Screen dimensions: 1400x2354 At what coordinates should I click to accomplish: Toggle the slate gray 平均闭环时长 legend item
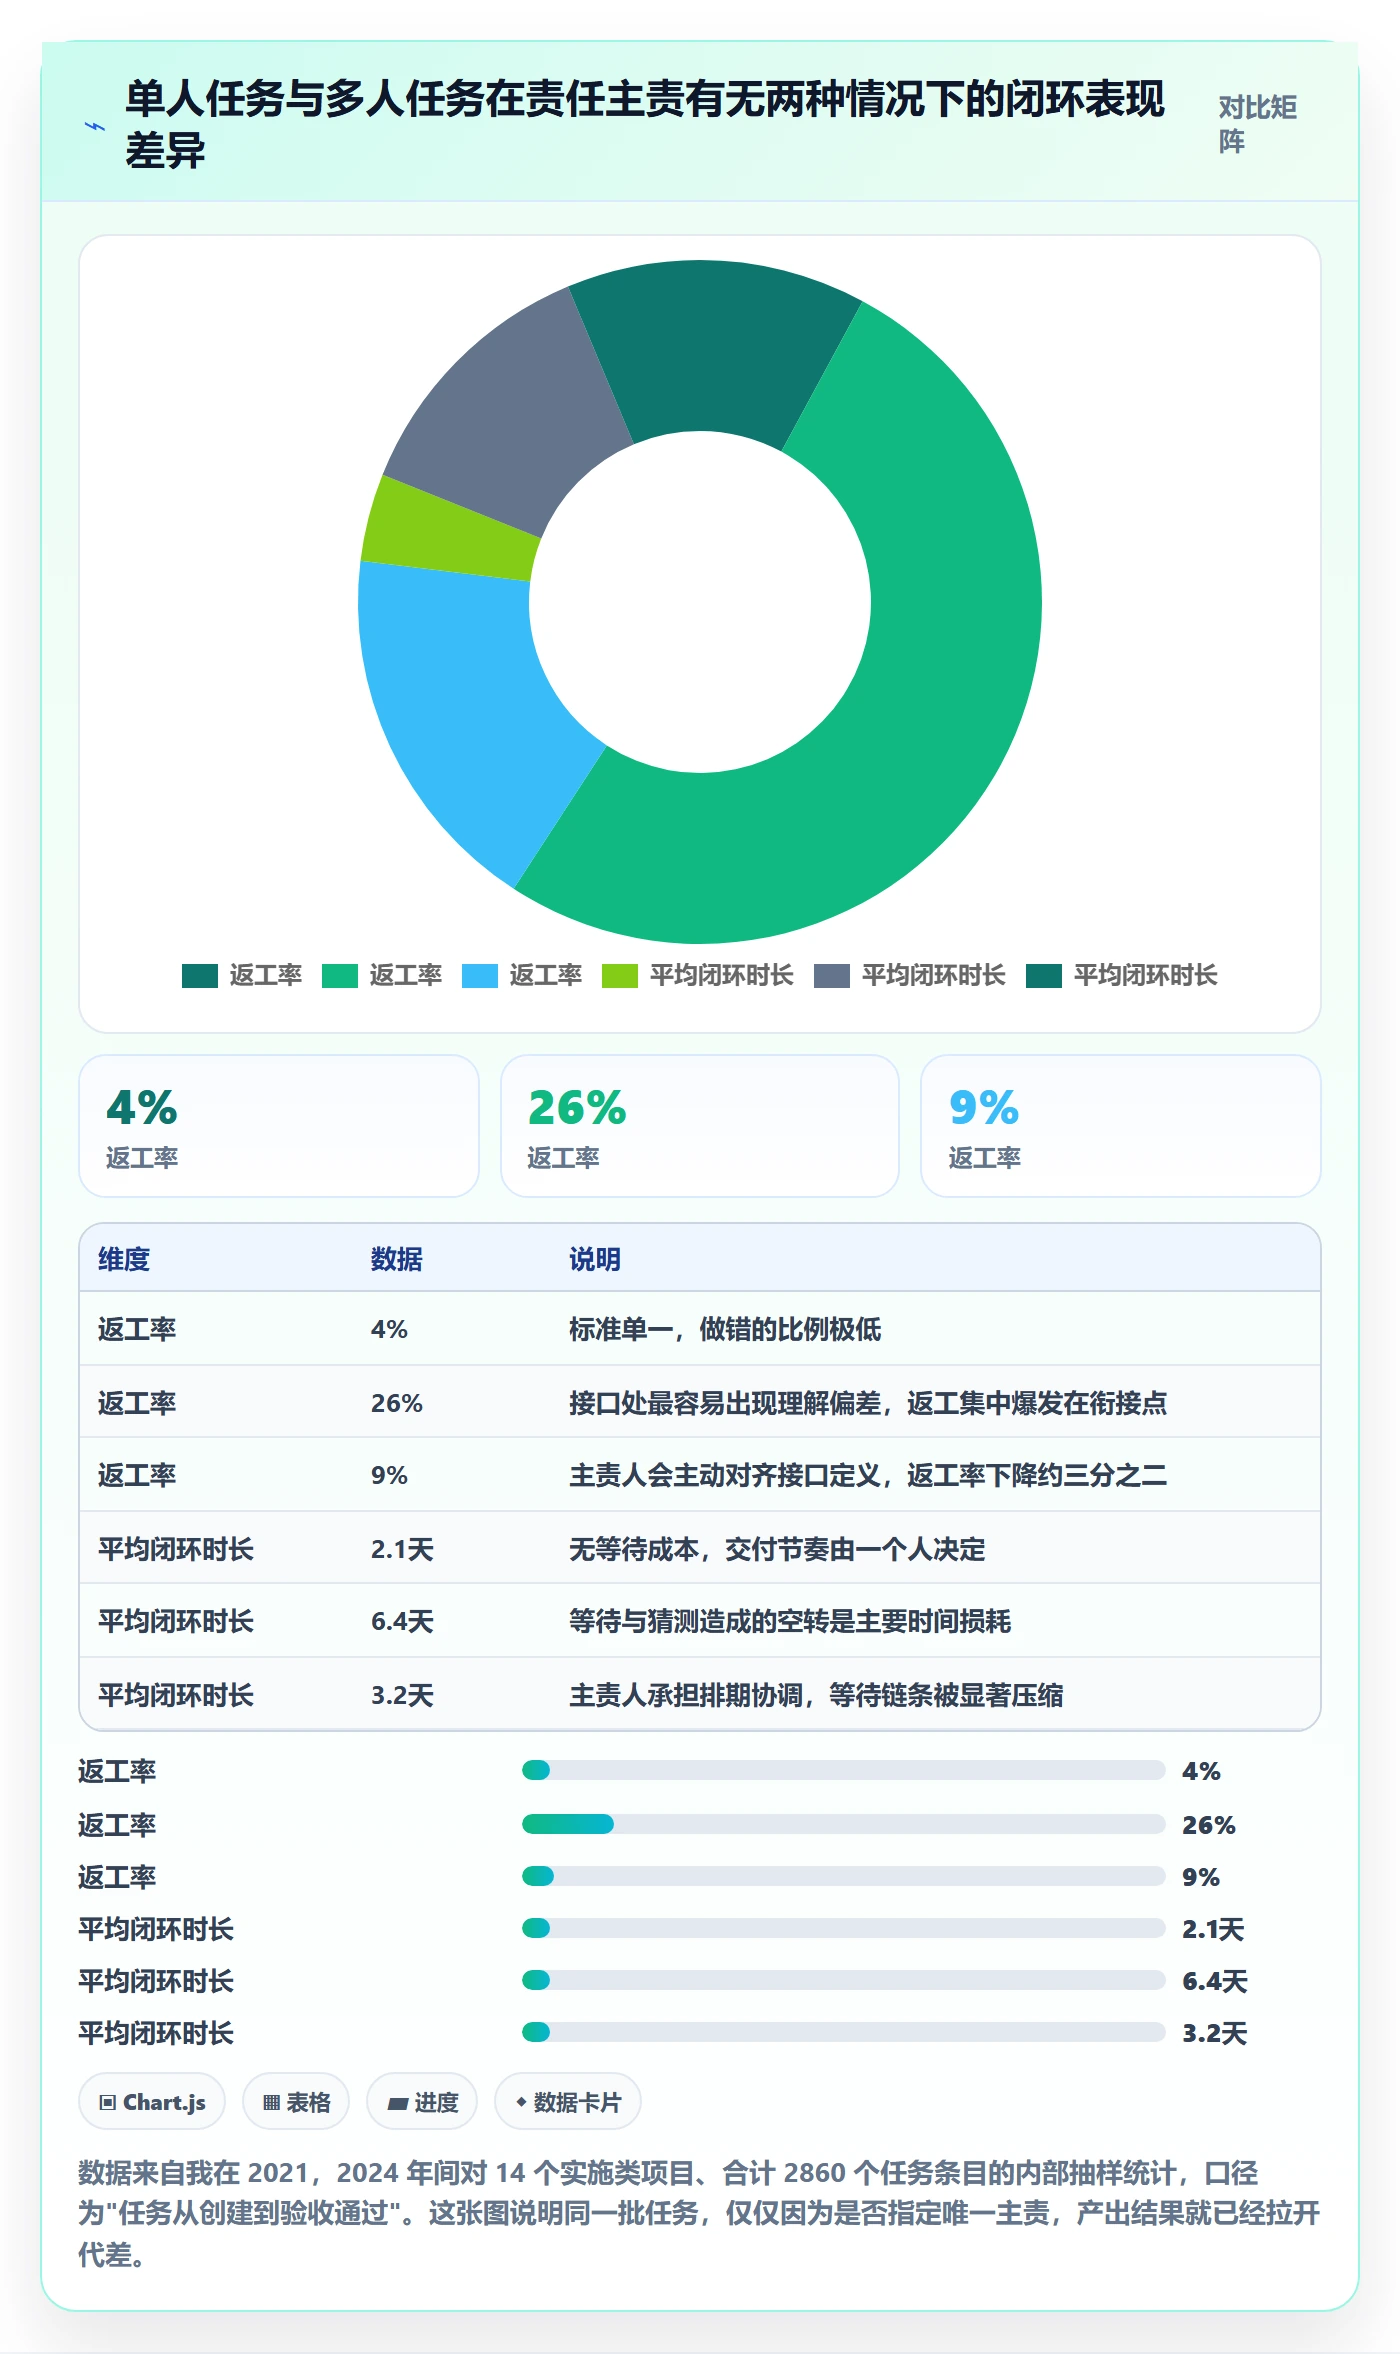pyautogui.click(x=909, y=976)
